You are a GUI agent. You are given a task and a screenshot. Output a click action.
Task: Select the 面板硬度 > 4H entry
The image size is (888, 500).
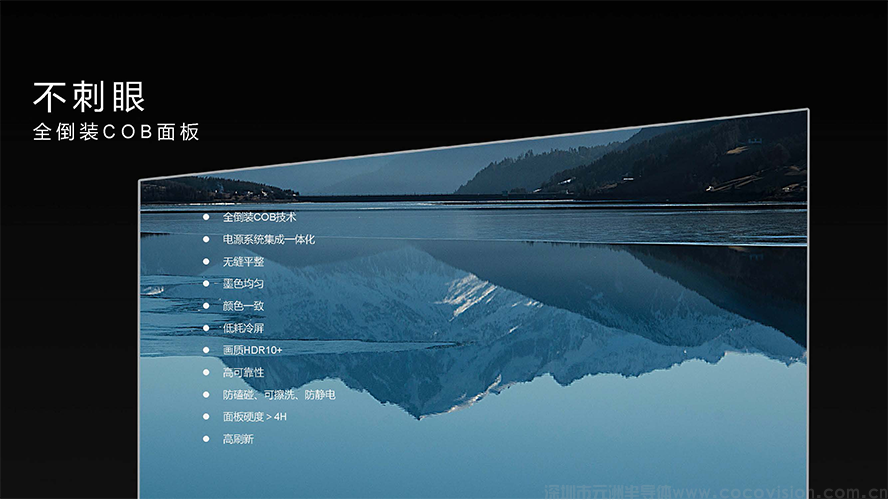pyautogui.click(x=254, y=417)
